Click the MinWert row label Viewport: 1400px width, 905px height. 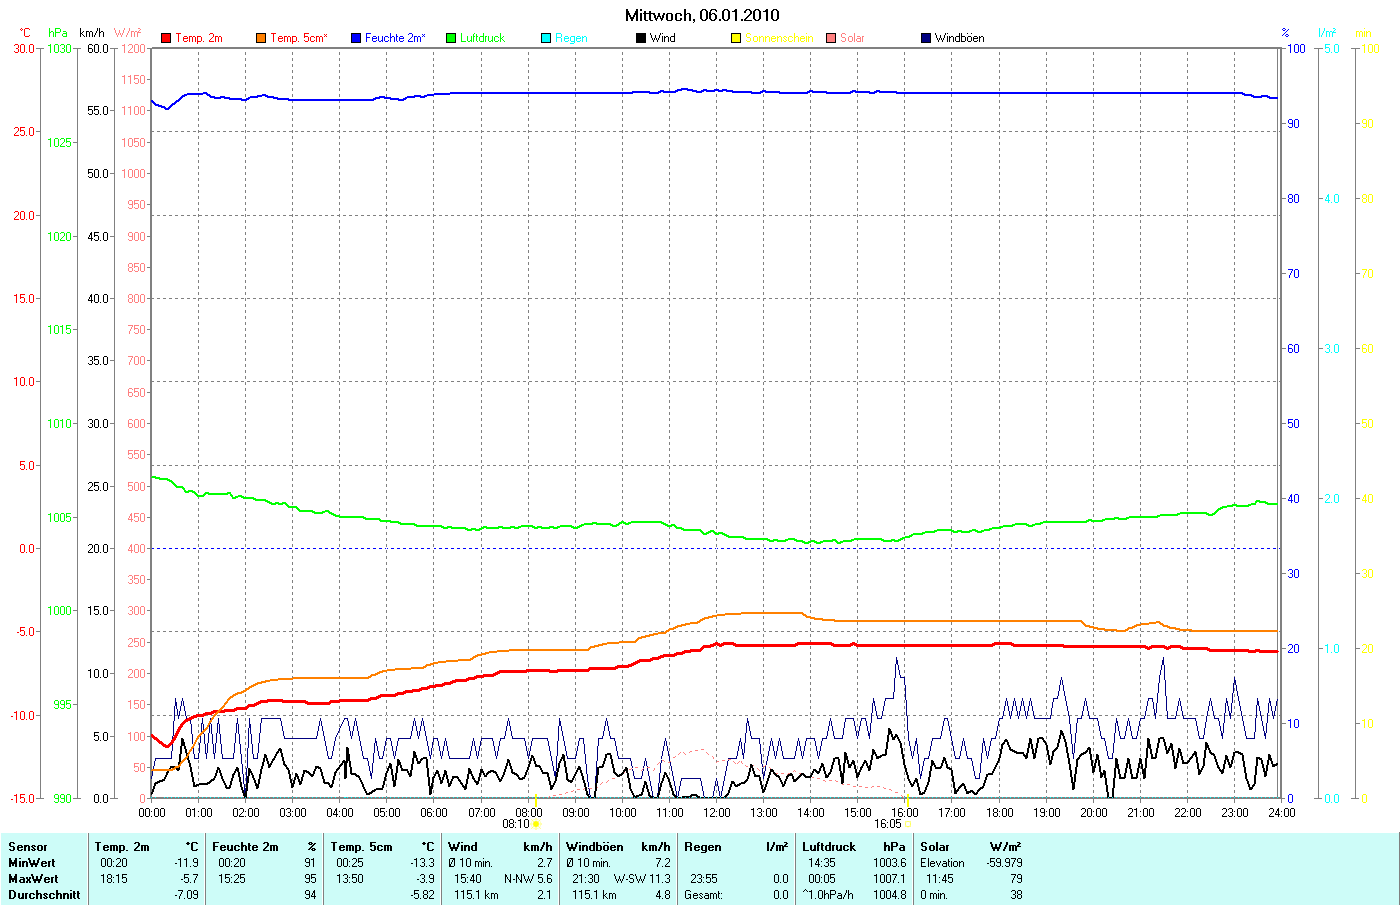[32, 863]
